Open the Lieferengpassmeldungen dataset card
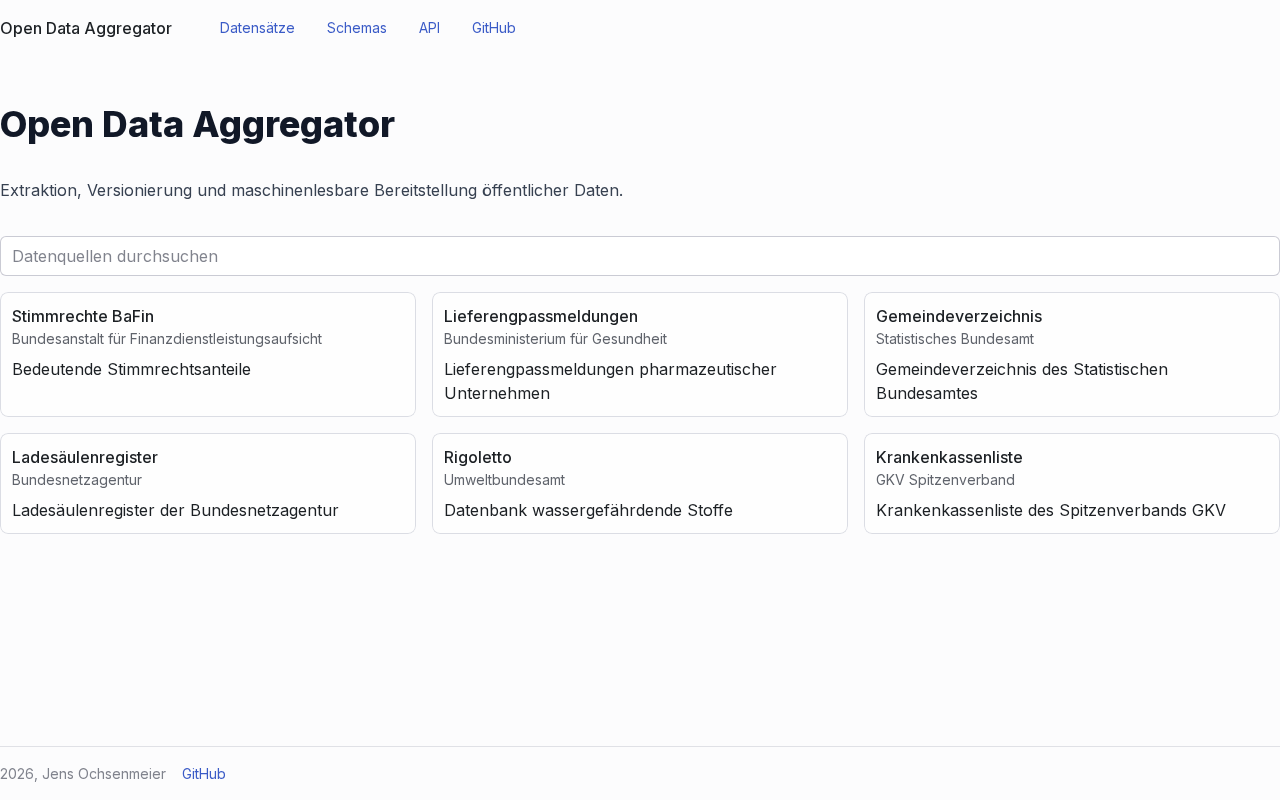 (x=640, y=354)
